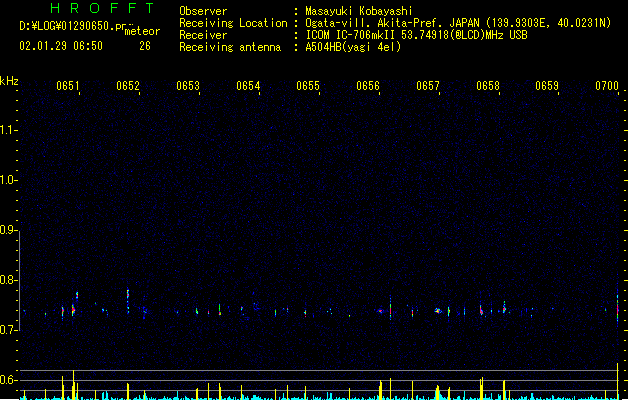Screen dimensions: 629x400
Task: Click the Observer name Masayuki Kobayashi
Action: point(359,11)
